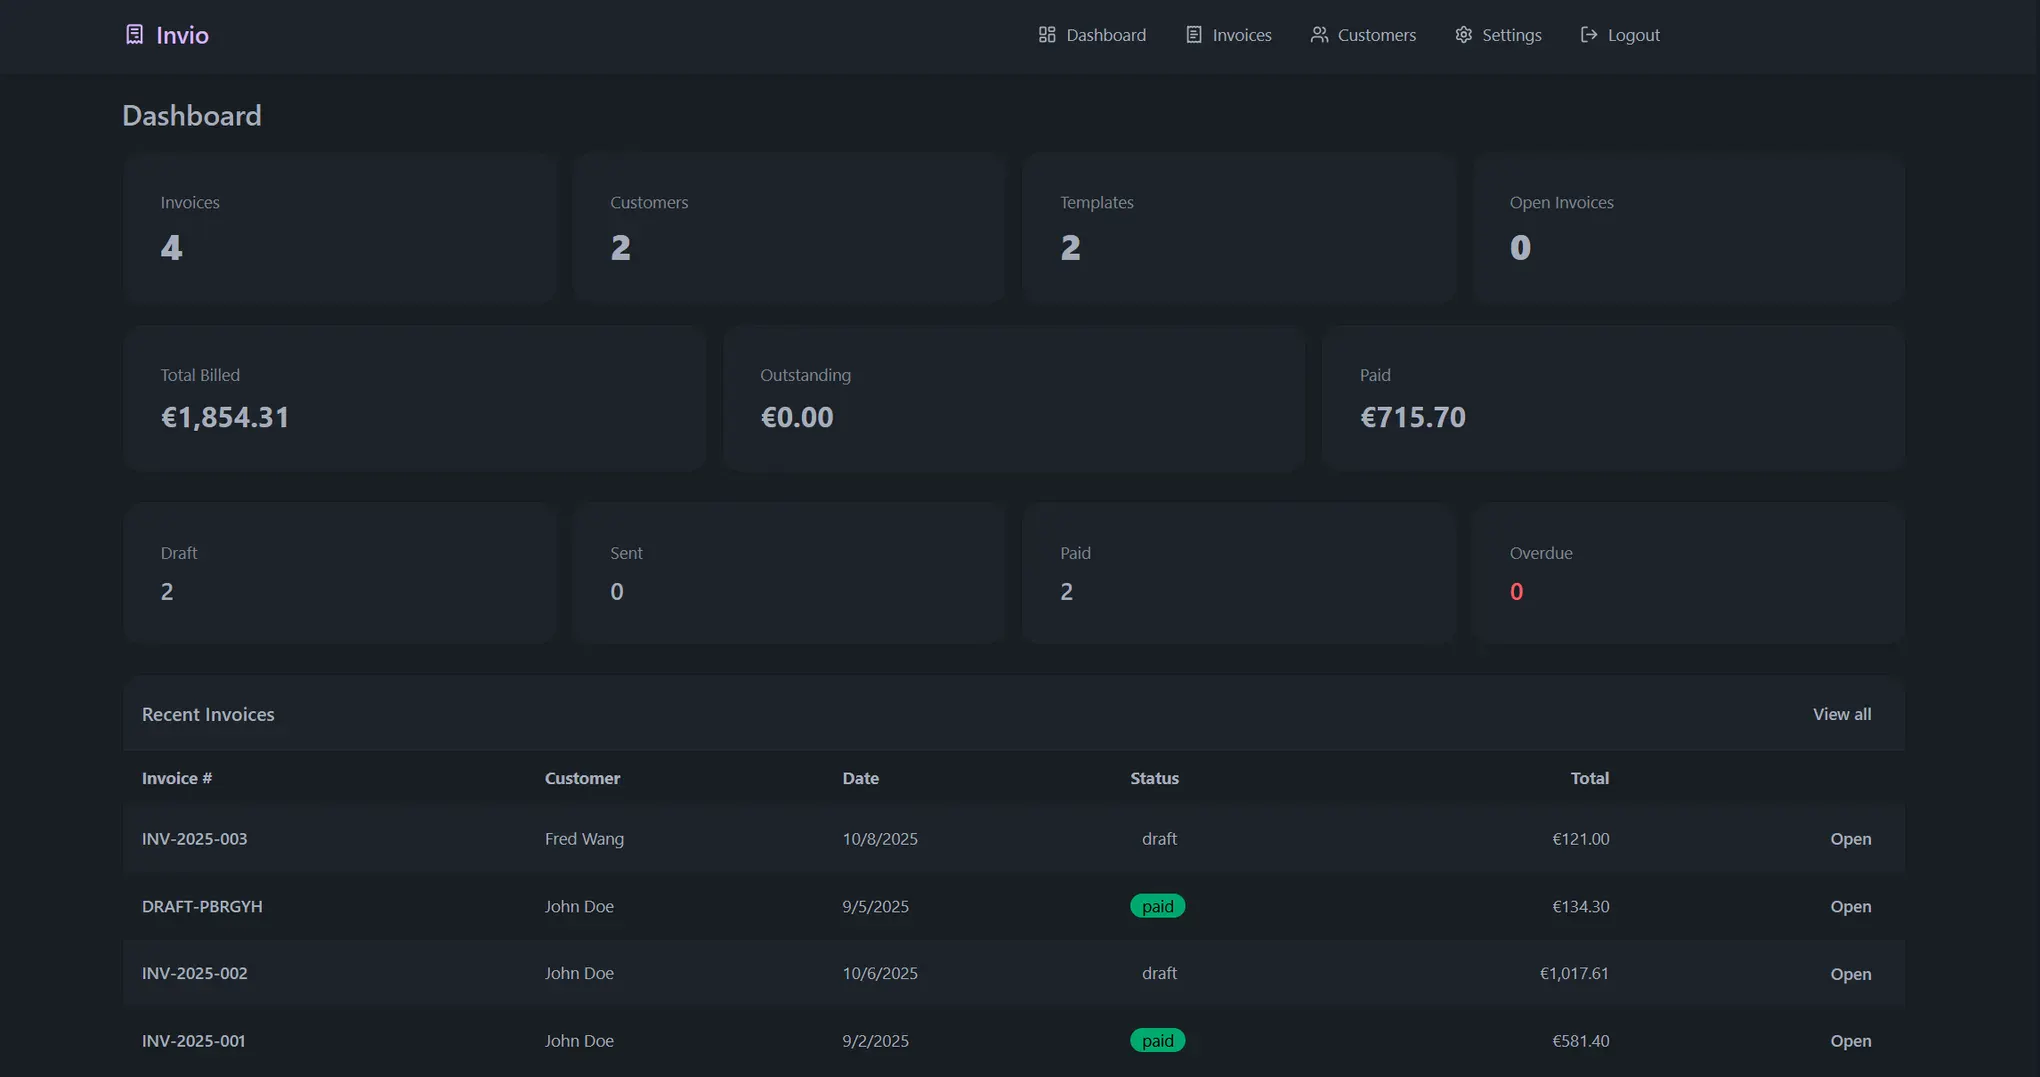Click the date 9/2/2025
This screenshot has width=2040, height=1077.
coord(875,1041)
